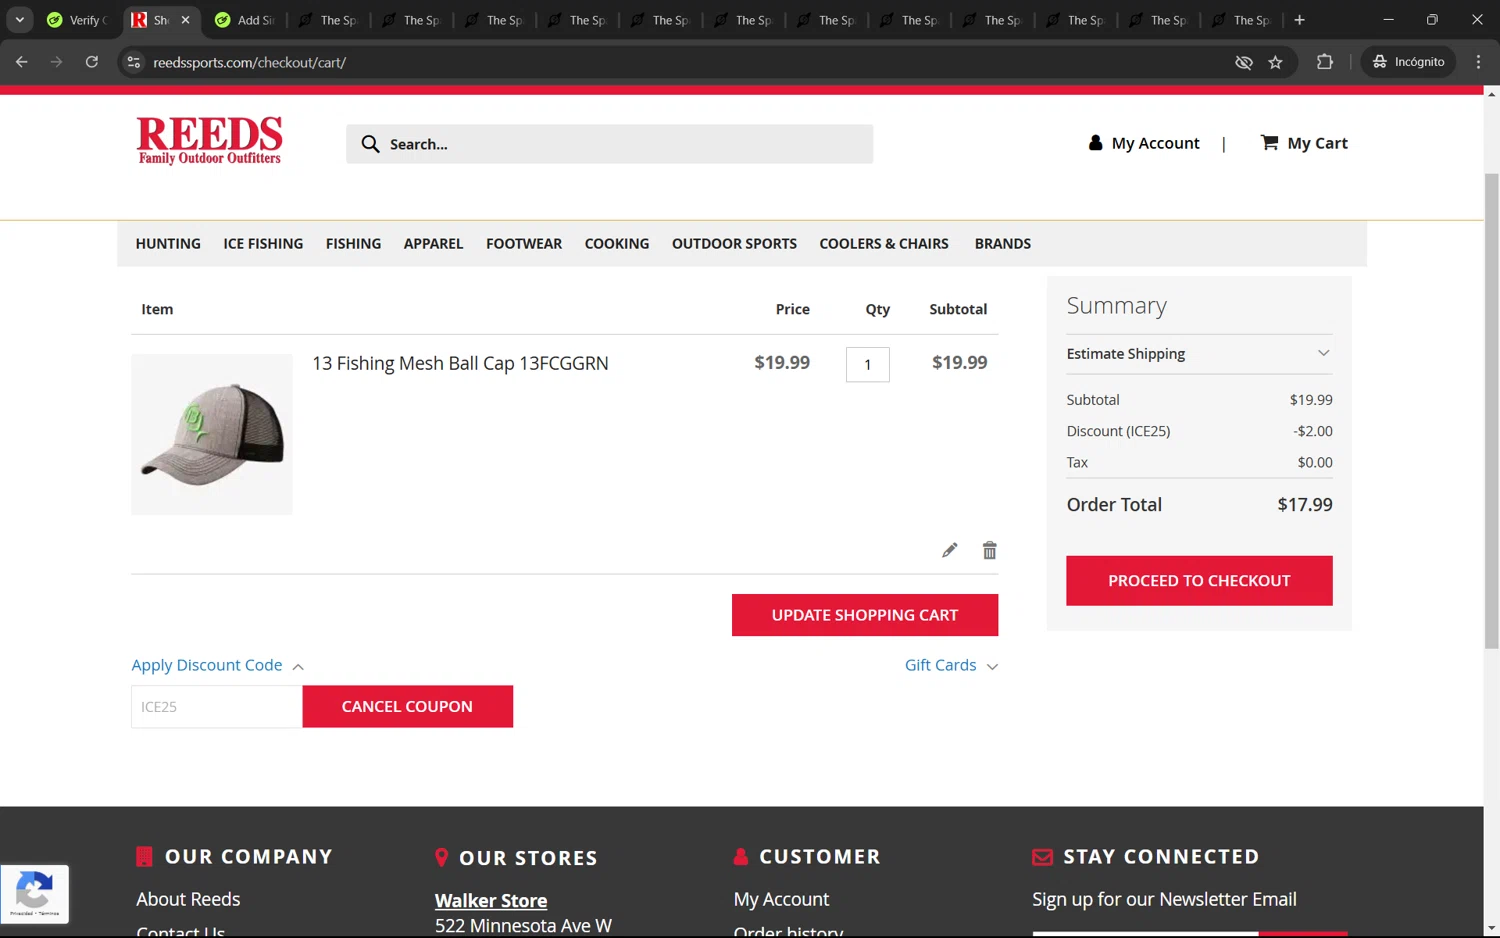Open Walker Store link
The width and height of the screenshot is (1500, 938).
point(491,900)
